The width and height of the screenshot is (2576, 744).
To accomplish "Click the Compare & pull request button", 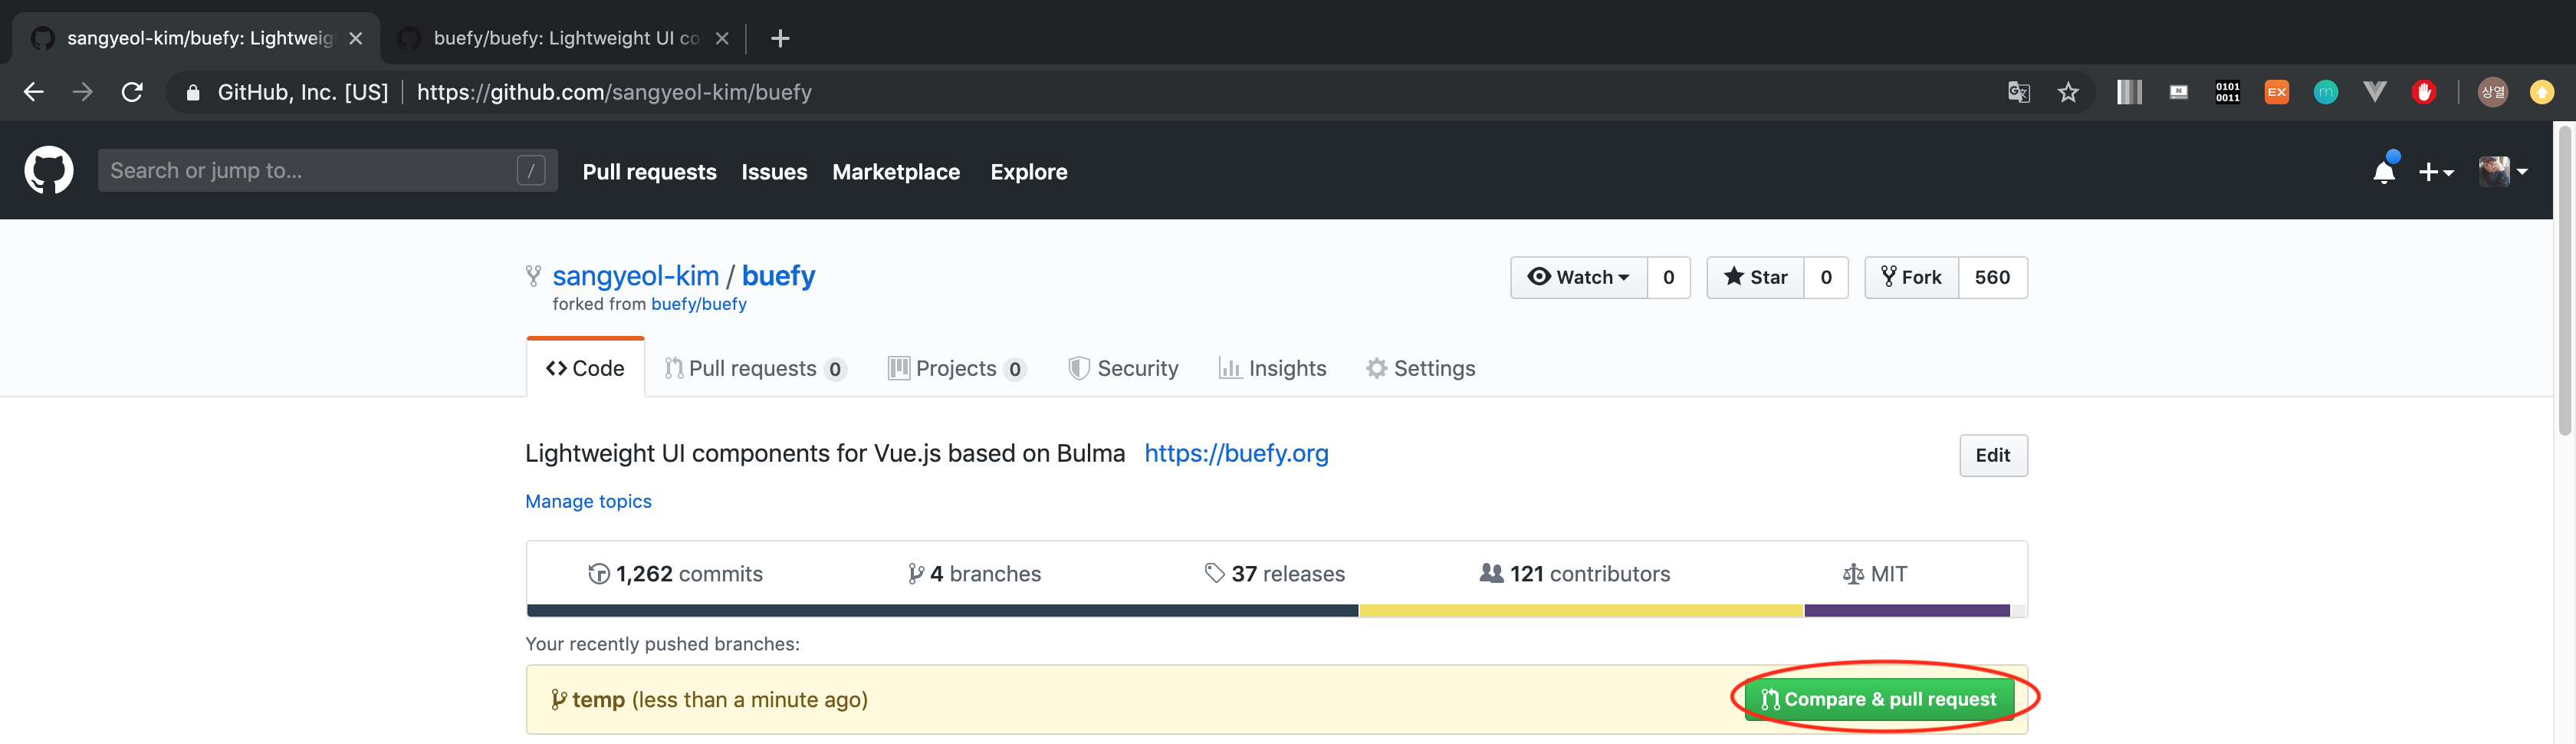I will (x=1879, y=699).
